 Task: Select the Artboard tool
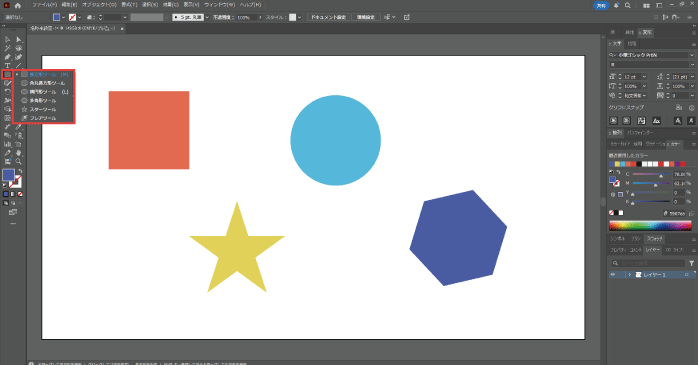click(x=19, y=144)
